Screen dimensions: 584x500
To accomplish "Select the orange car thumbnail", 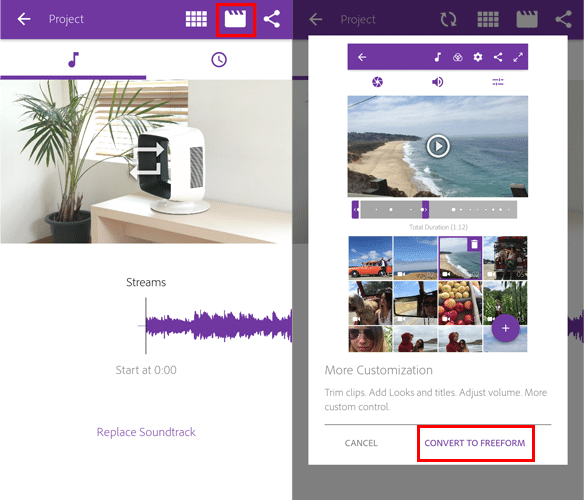I will (x=370, y=258).
